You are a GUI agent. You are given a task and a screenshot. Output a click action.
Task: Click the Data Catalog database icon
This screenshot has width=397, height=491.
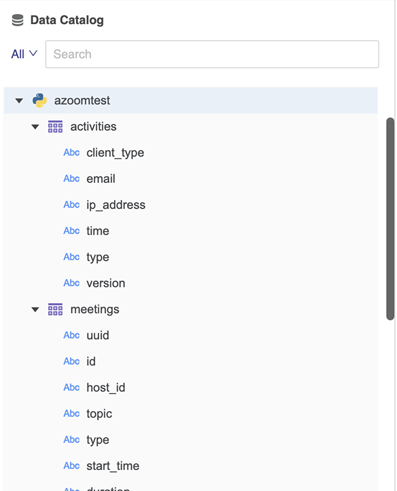[x=17, y=20]
